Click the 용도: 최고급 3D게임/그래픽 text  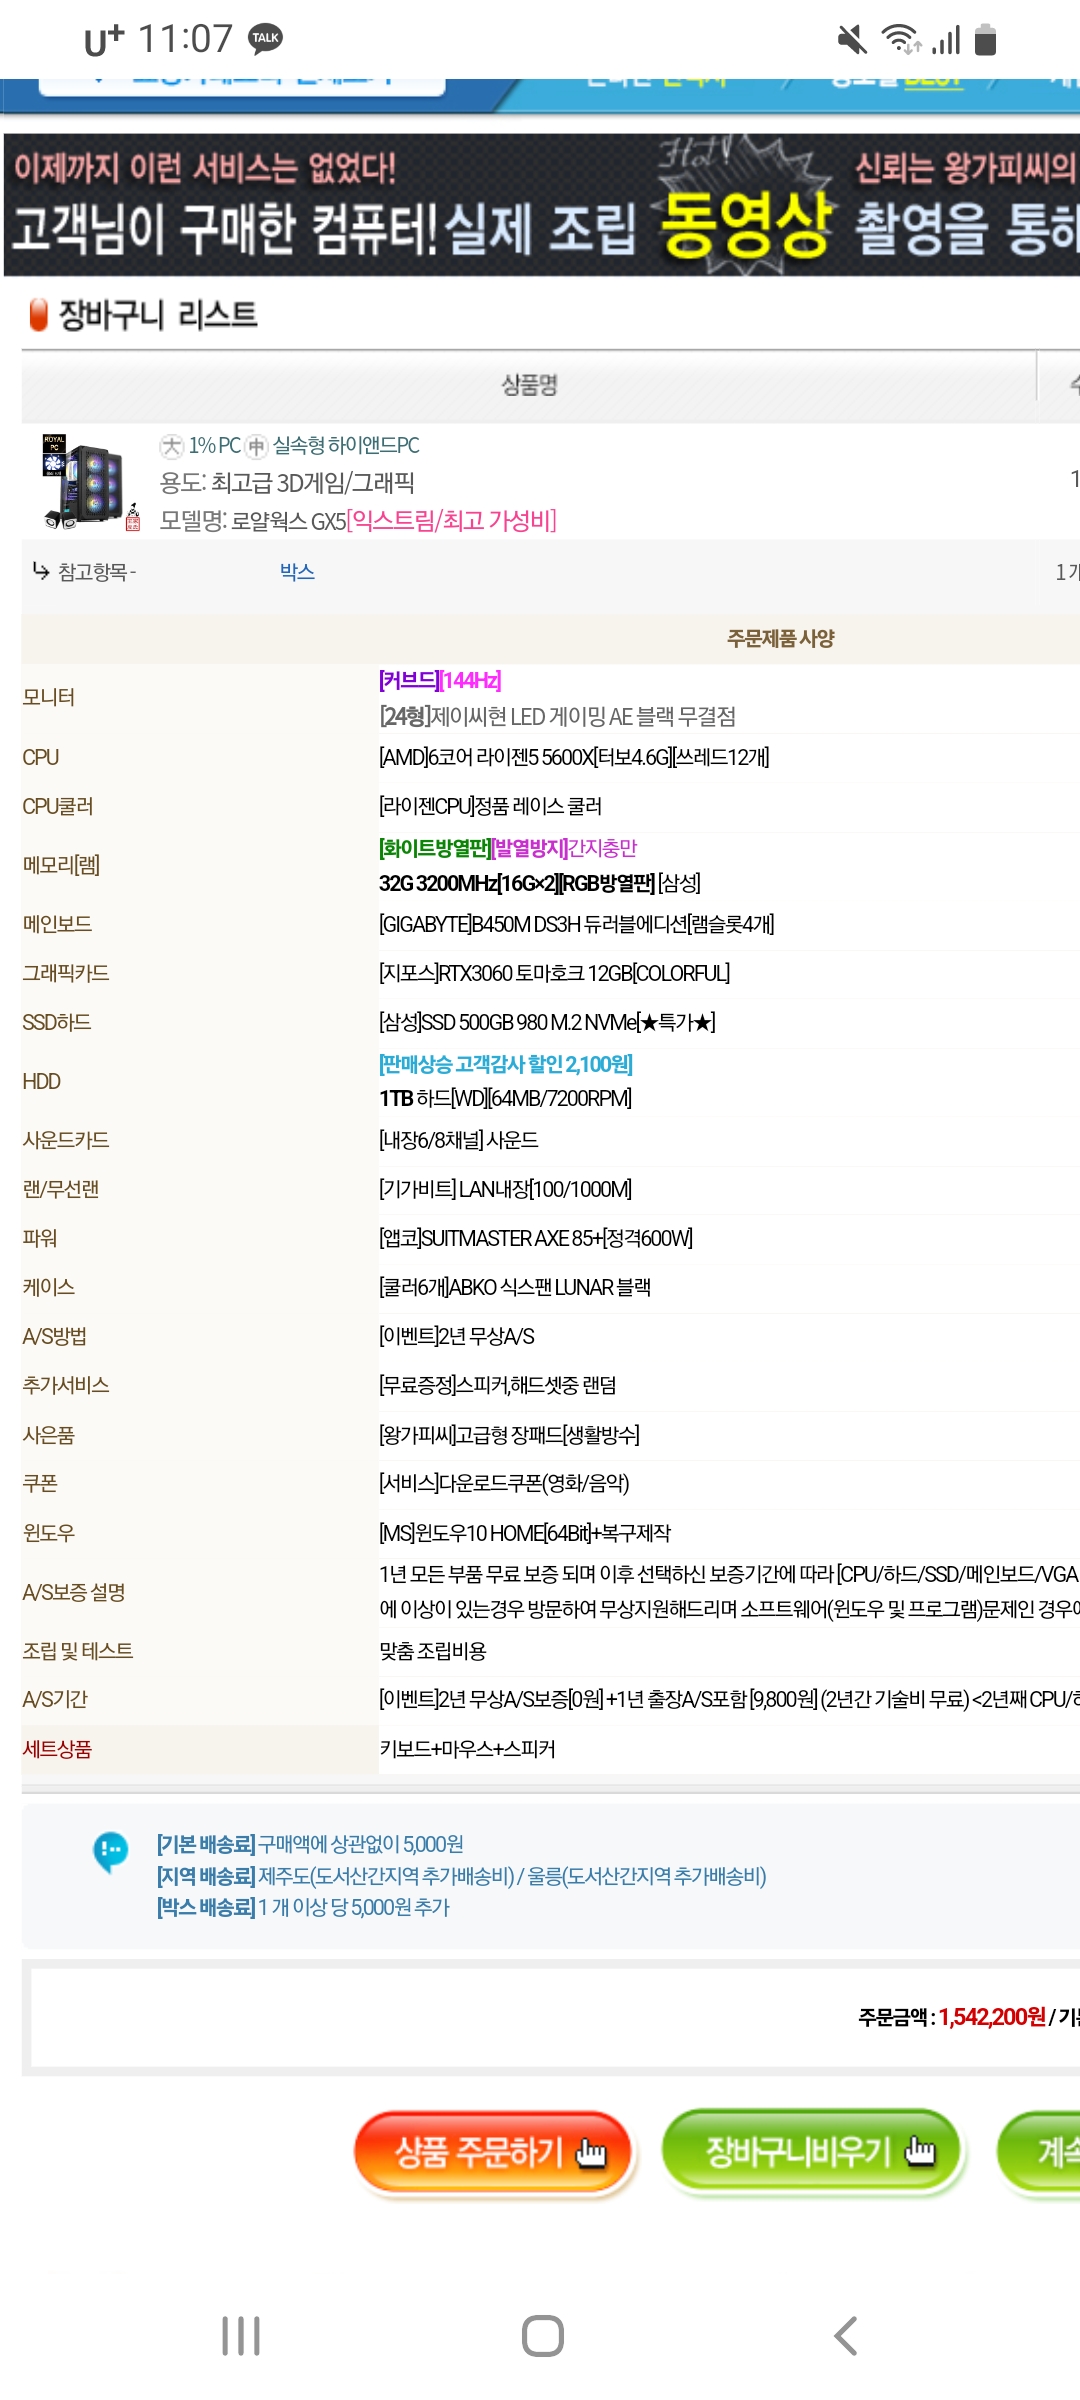[287, 483]
